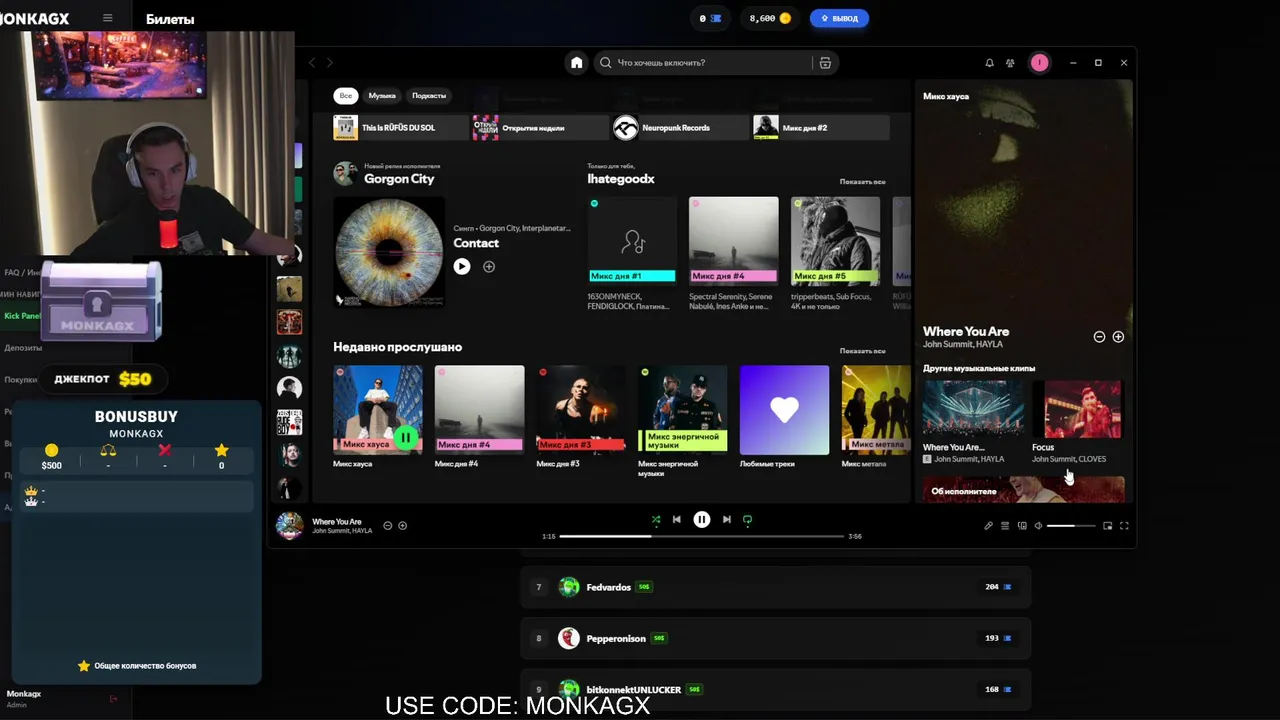
Task: Open Микс дня #3 recent card
Action: tap(581, 417)
